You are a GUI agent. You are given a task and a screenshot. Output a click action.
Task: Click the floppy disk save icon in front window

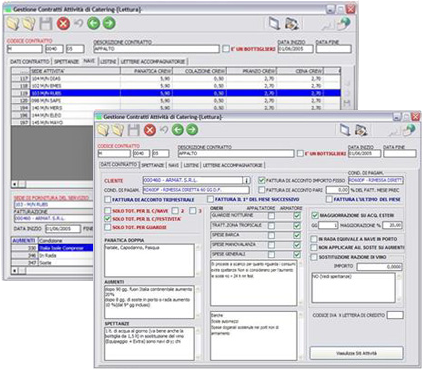tap(134, 130)
